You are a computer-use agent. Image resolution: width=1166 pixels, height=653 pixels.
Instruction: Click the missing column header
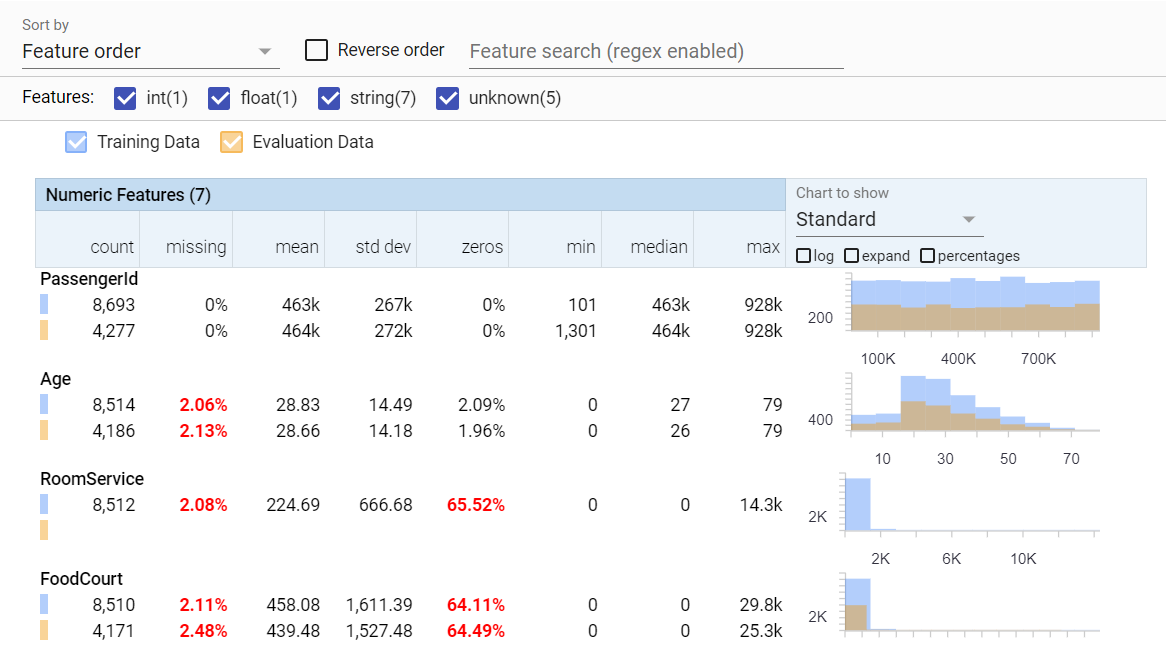click(x=196, y=247)
